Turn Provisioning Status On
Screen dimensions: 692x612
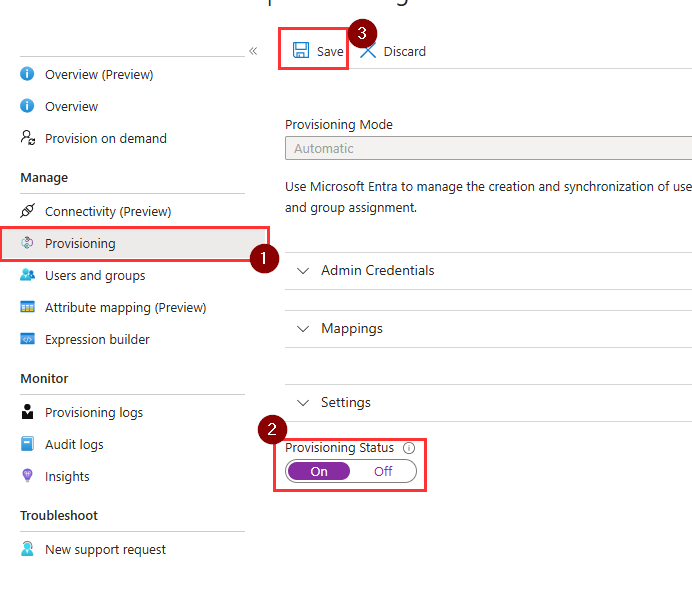[x=319, y=471]
